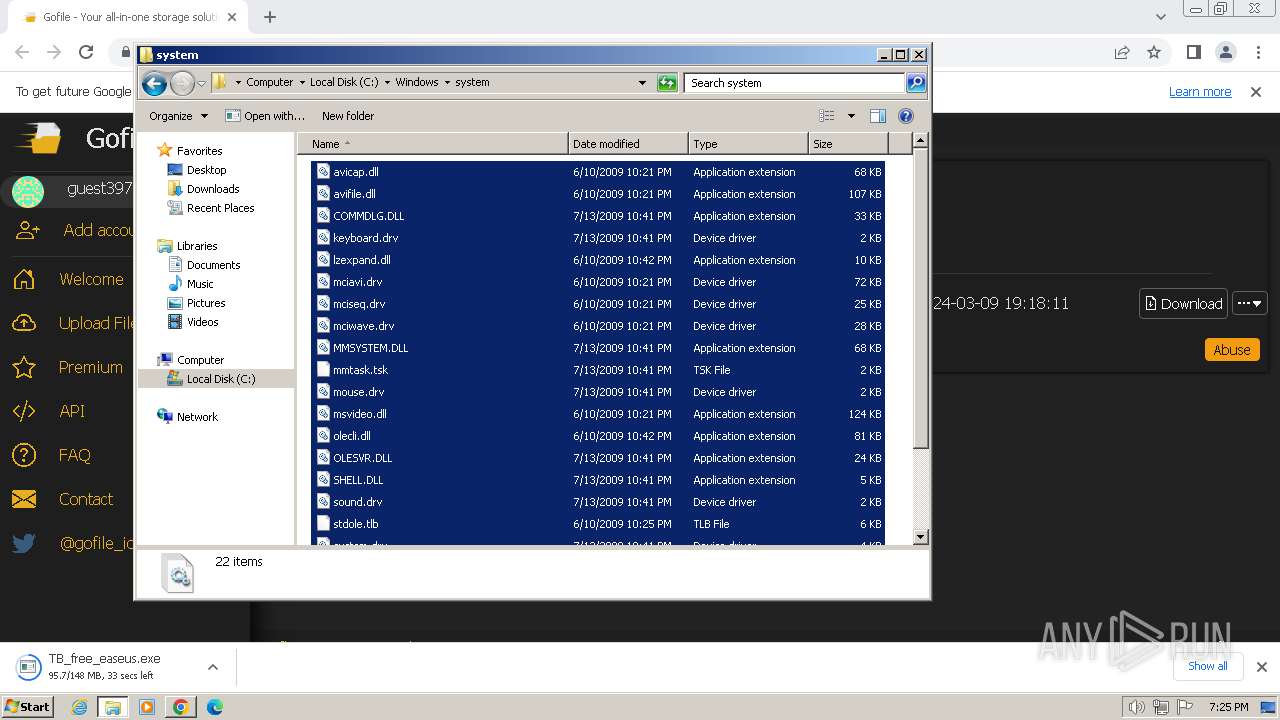Select Local Disk (C:) in navigation pane

pyautogui.click(x=220, y=379)
